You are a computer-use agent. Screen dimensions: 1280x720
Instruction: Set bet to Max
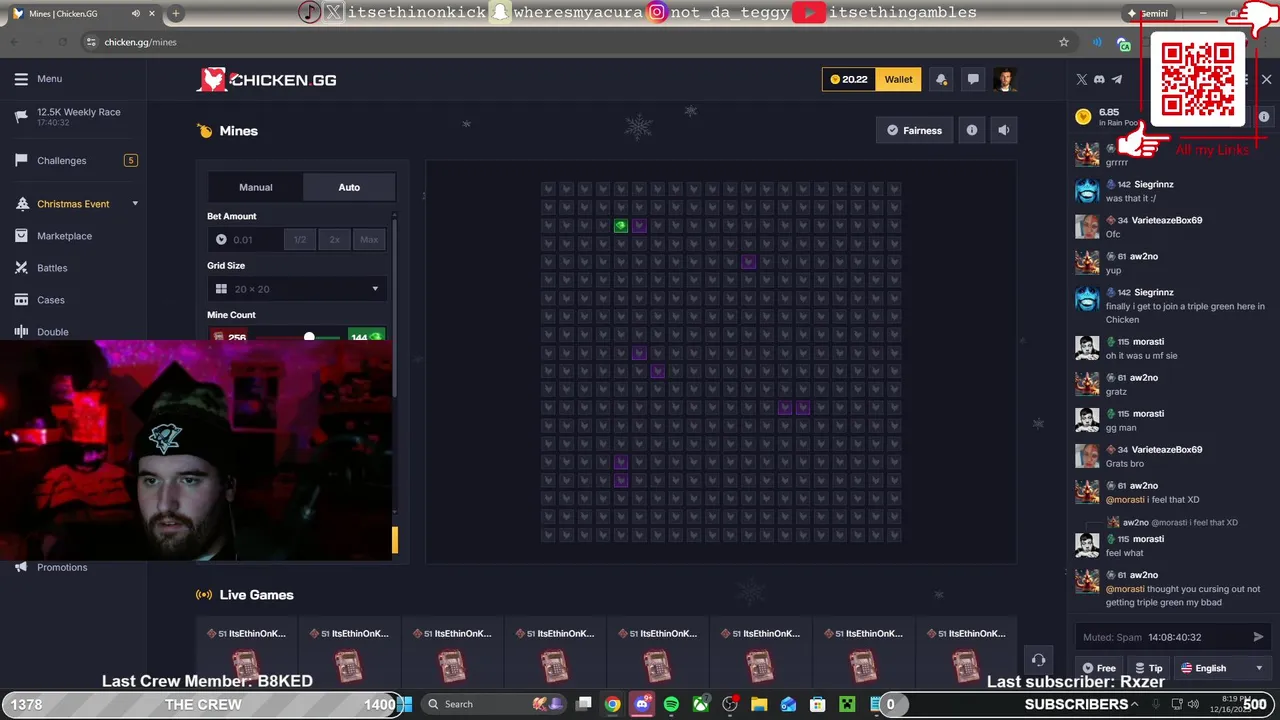pos(369,240)
